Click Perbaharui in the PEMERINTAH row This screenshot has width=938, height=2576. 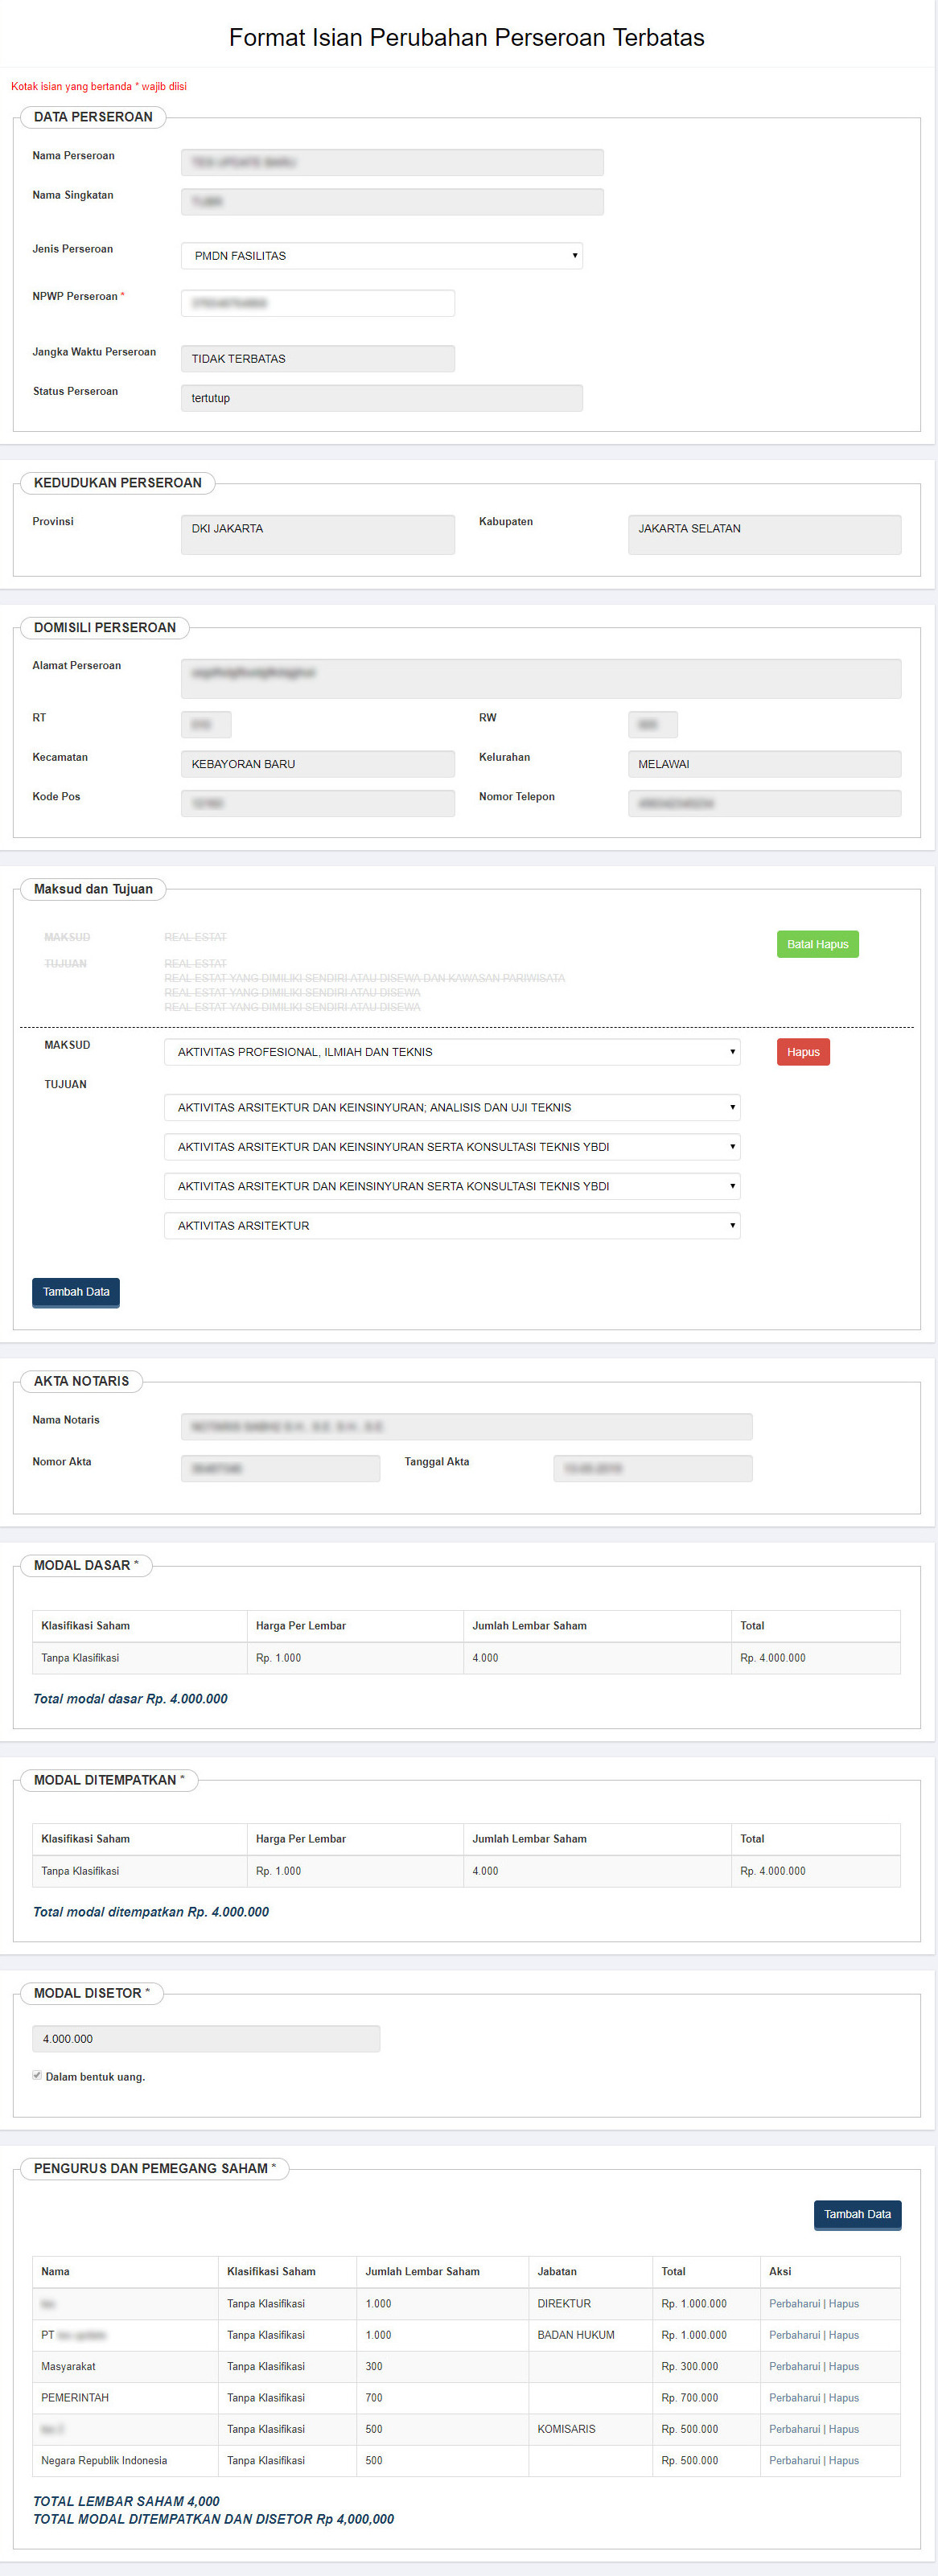click(794, 2397)
